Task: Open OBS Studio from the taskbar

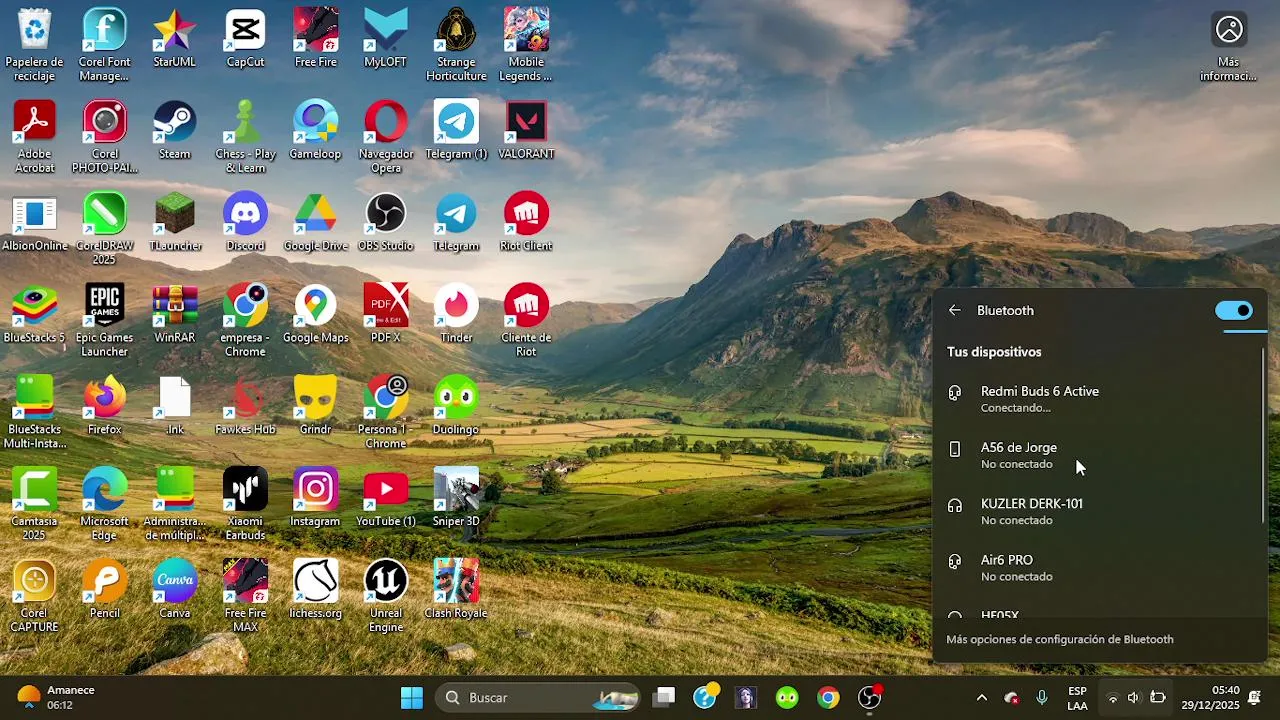Action: (870, 697)
